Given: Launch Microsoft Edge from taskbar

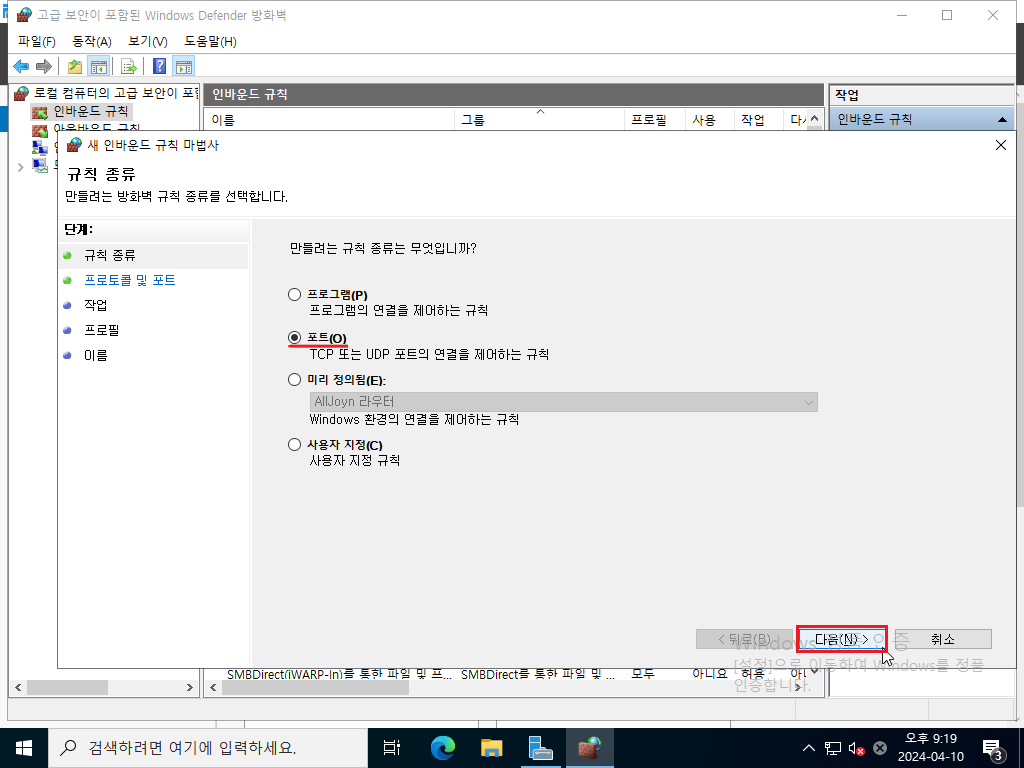Looking at the screenshot, I should pyautogui.click(x=442, y=748).
